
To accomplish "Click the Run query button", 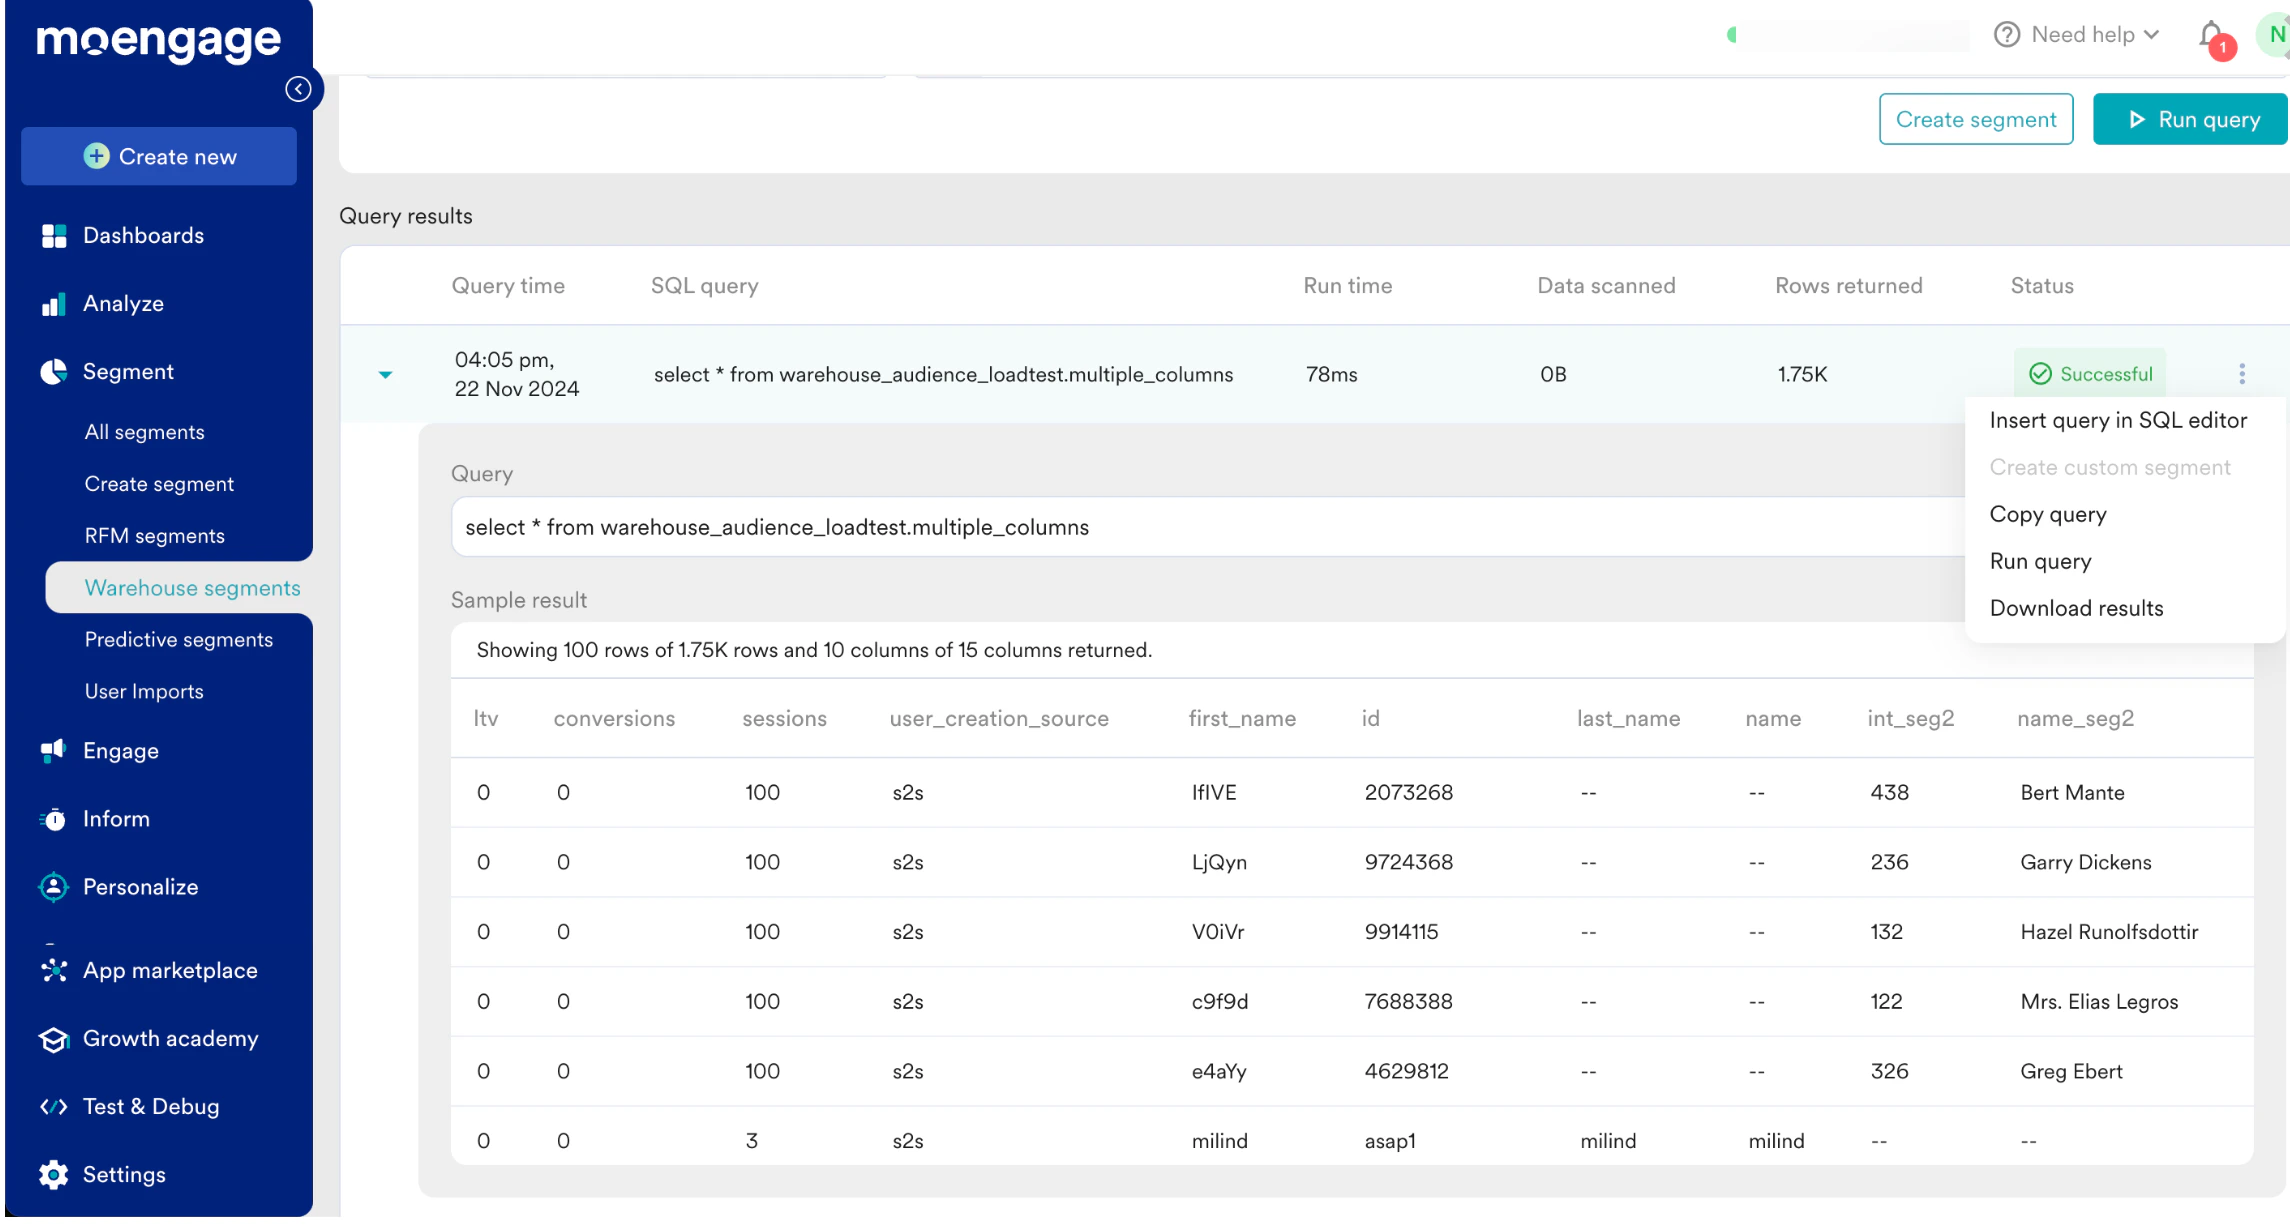I will tap(2189, 120).
